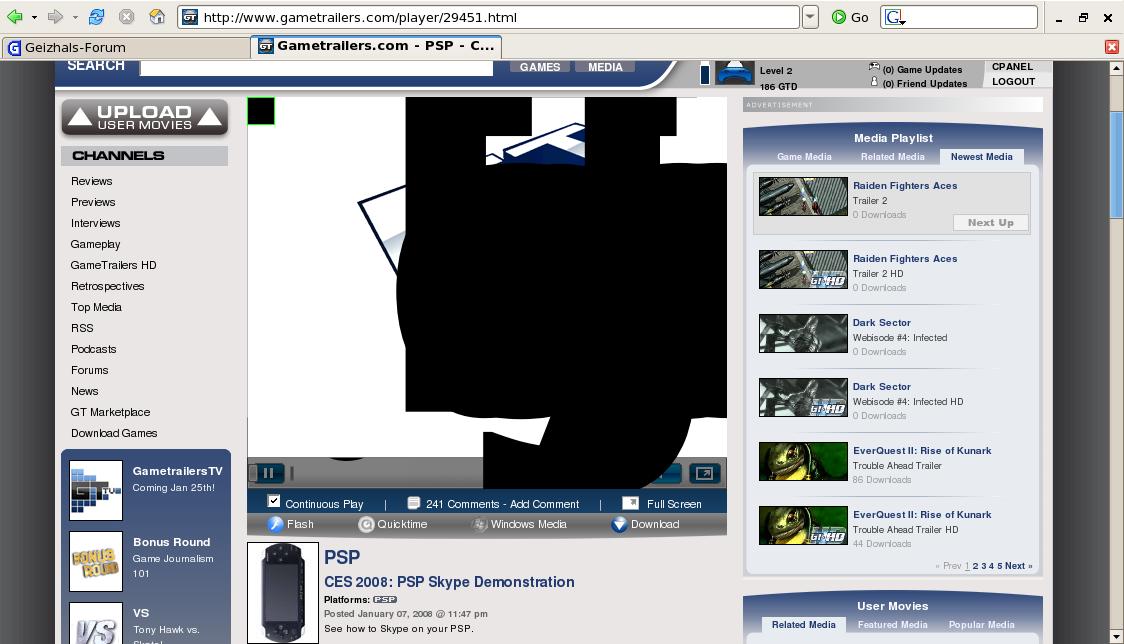
Task: Open the Interviews channel
Action: pyautogui.click(x=95, y=223)
